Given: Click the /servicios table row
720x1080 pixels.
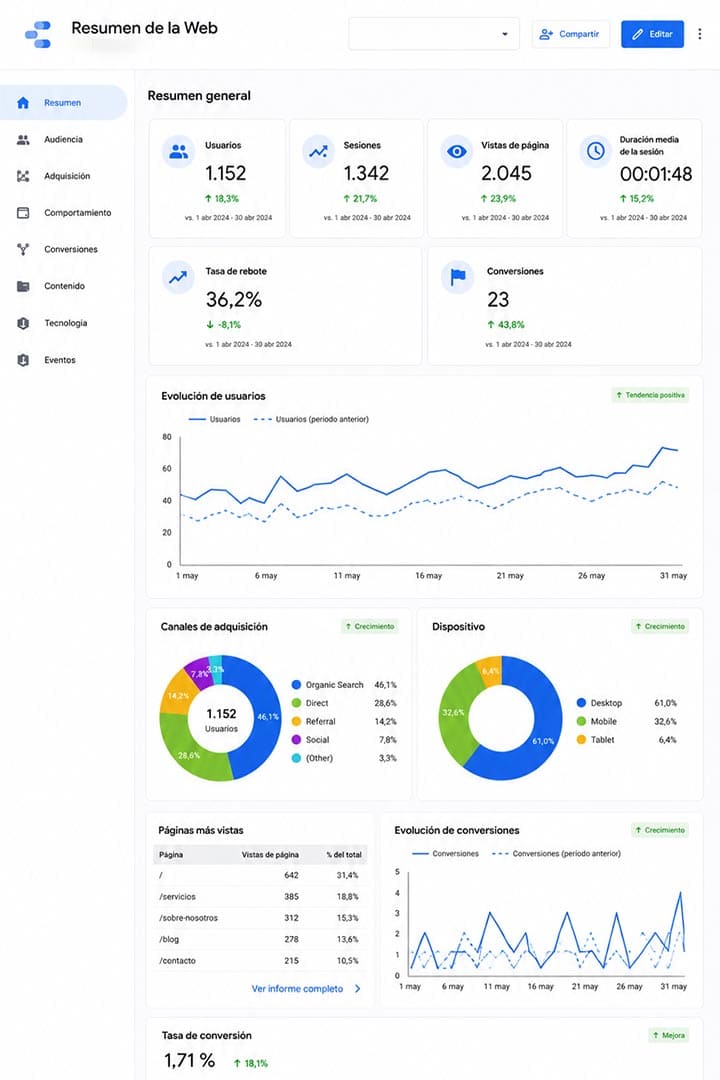Looking at the screenshot, I should coord(260,897).
